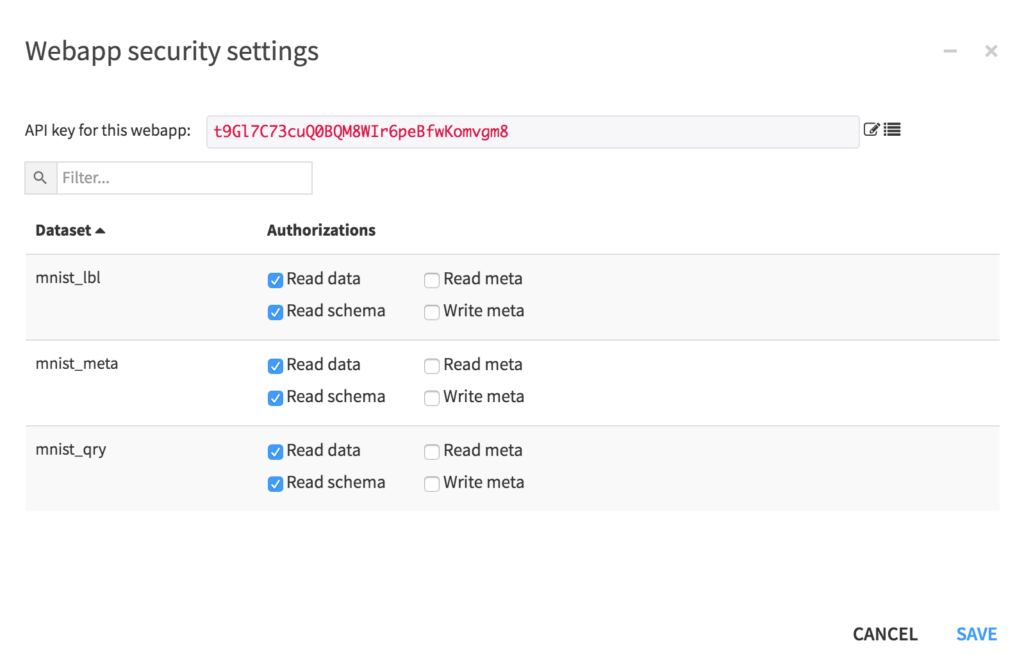Enable Write meta for mnist_meta

431,397
